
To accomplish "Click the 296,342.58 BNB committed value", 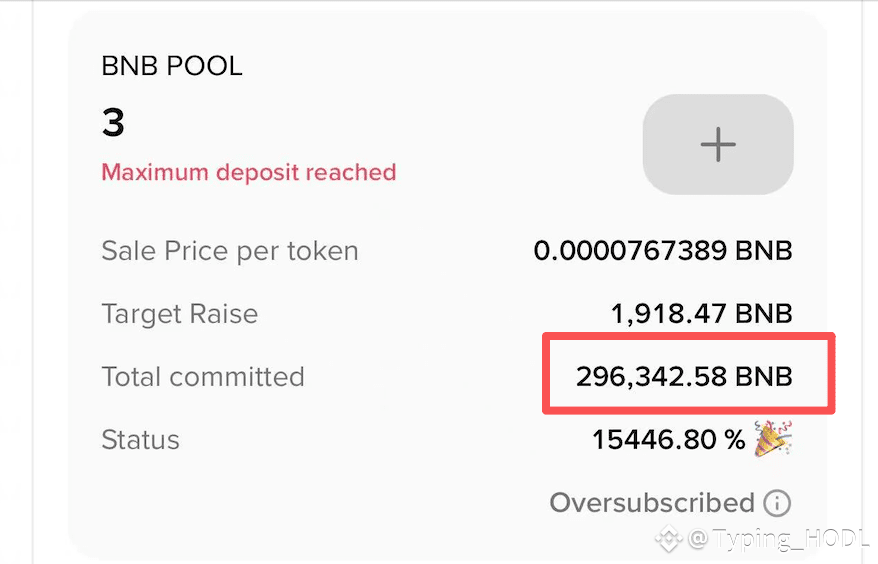I will click(684, 376).
